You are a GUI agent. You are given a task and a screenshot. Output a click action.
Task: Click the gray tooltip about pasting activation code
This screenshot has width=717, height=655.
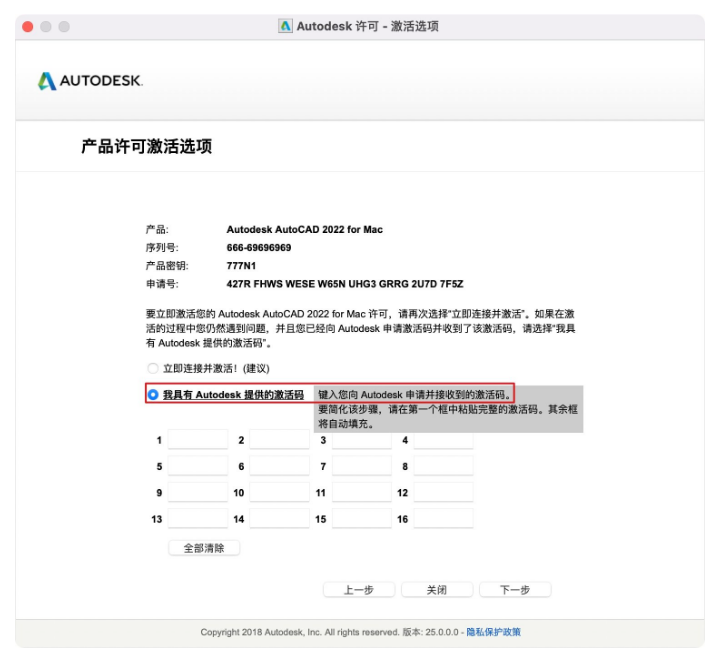[x=448, y=409]
